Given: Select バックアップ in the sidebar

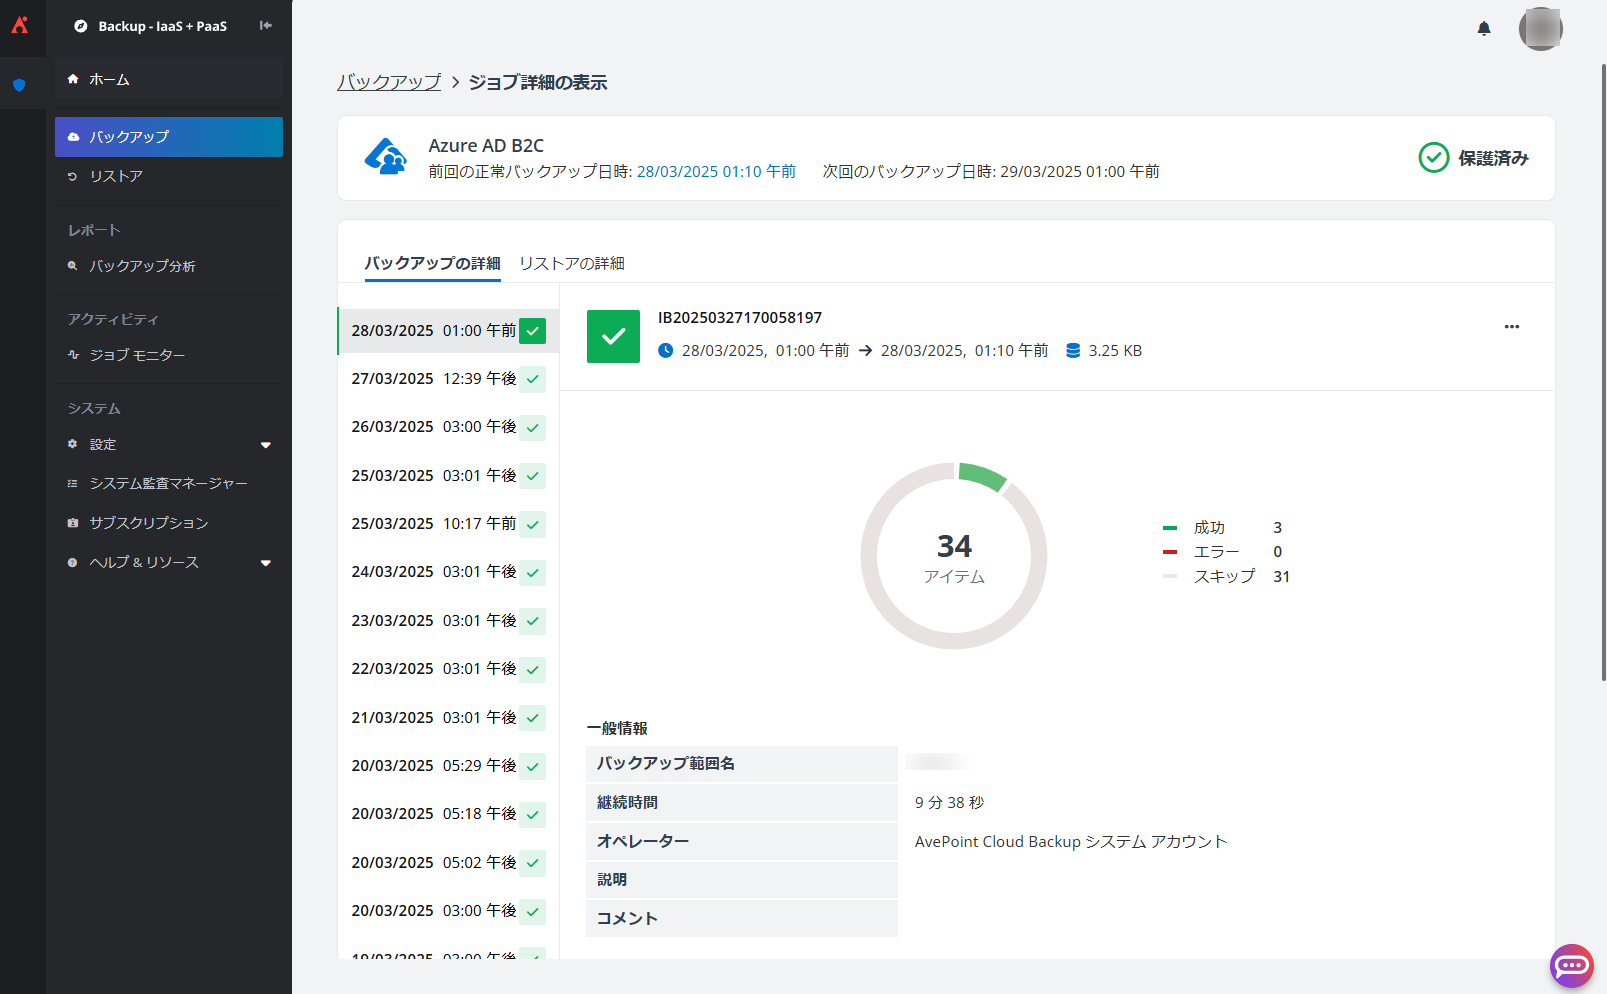Looking at the screenshot, I should point(169,137).
